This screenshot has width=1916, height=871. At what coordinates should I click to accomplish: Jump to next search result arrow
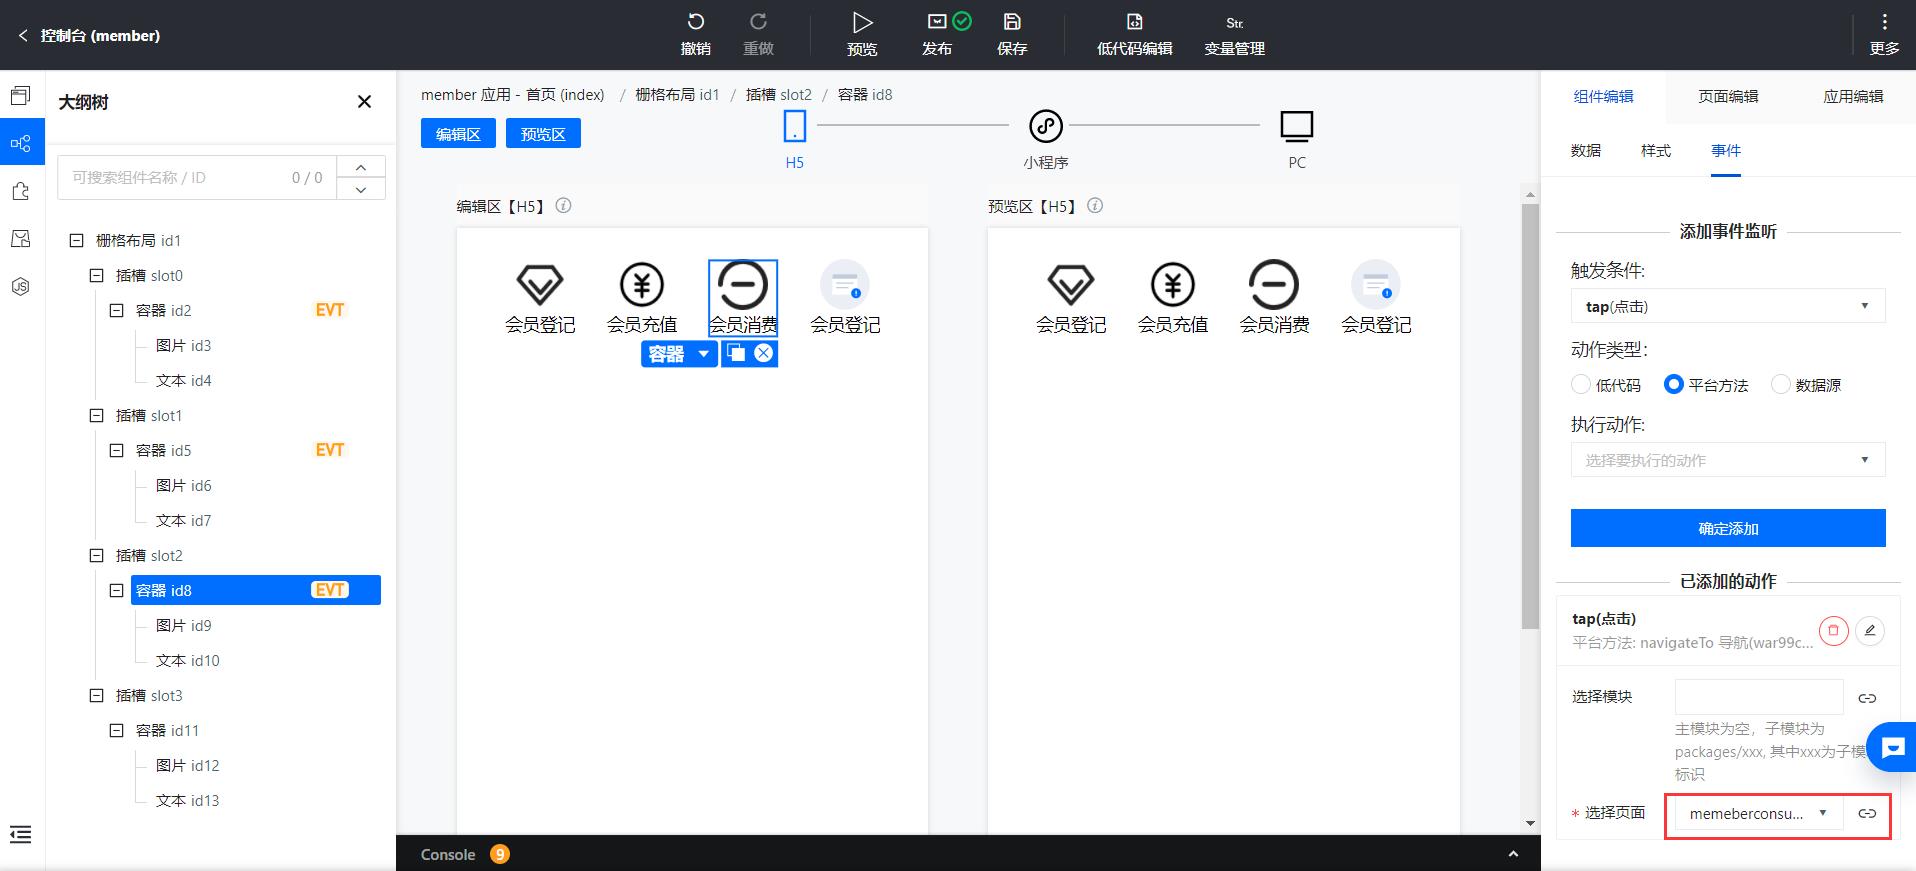point(361,189)
